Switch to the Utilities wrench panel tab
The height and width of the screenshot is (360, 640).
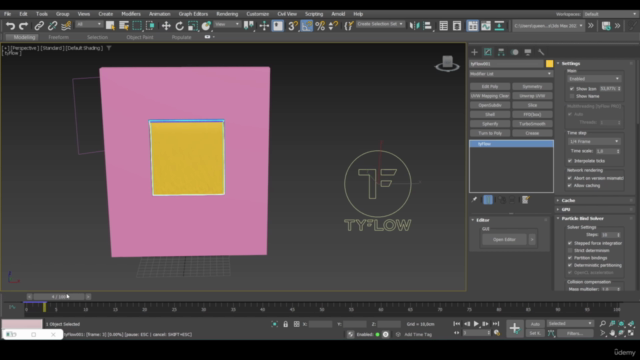(541, 52)
